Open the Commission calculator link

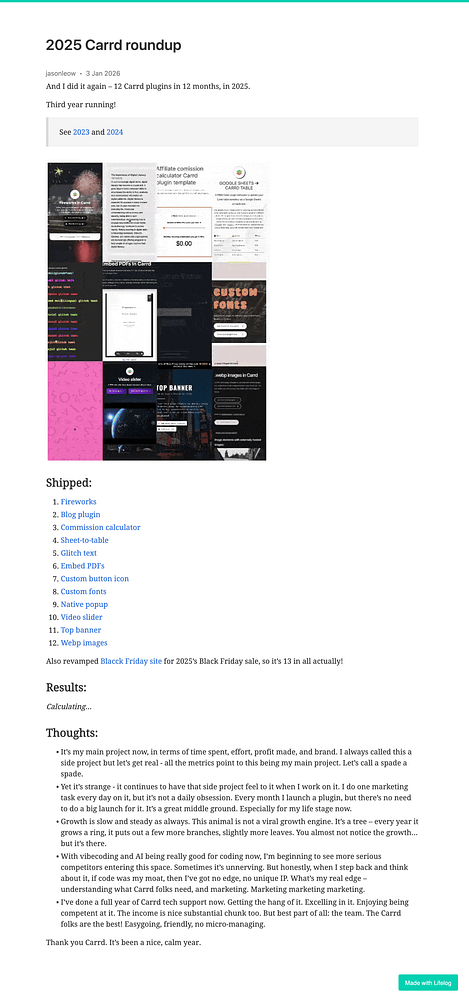pos(100,527)
